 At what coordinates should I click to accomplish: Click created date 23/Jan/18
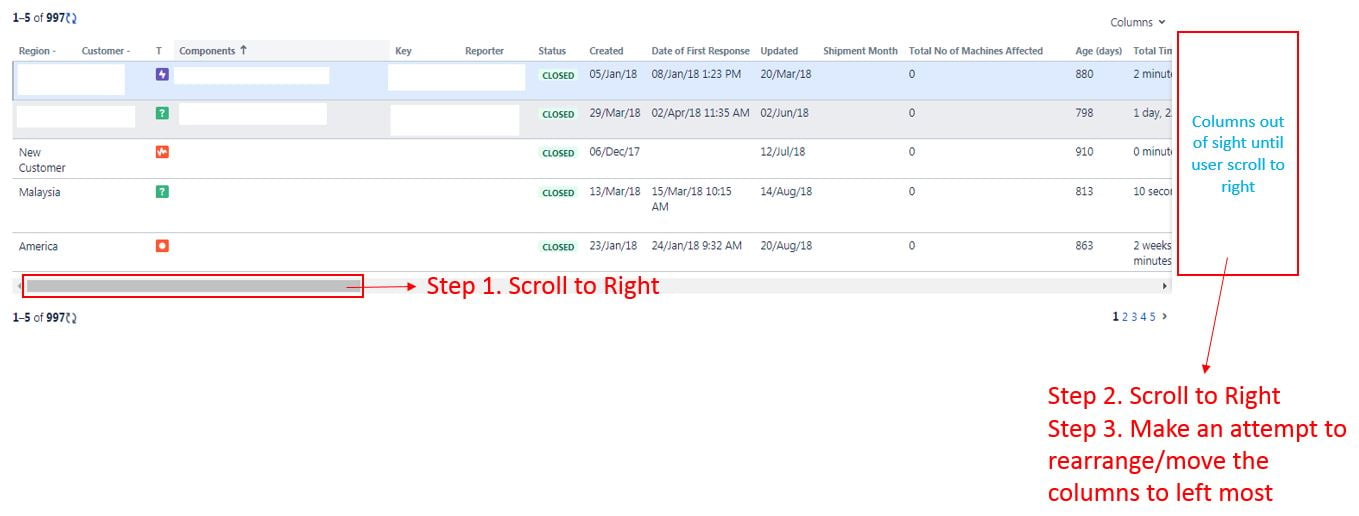[x=615, y=246]
